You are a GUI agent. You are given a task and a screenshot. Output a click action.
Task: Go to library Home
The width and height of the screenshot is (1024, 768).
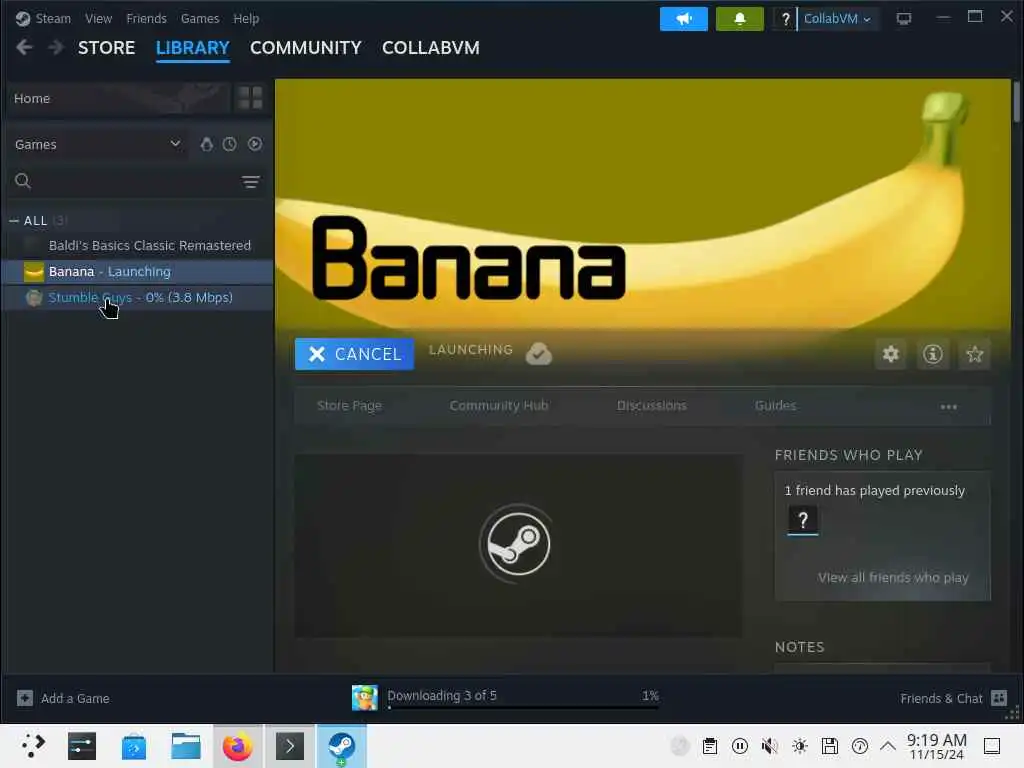[119, 98]
